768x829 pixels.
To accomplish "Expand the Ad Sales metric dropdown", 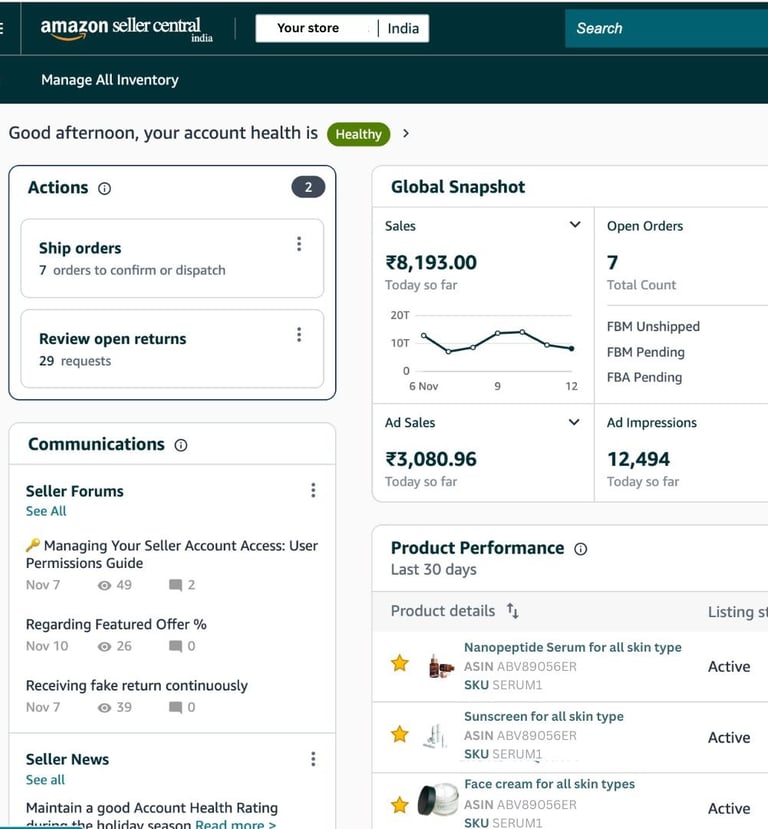I will (x=574, y=422).
